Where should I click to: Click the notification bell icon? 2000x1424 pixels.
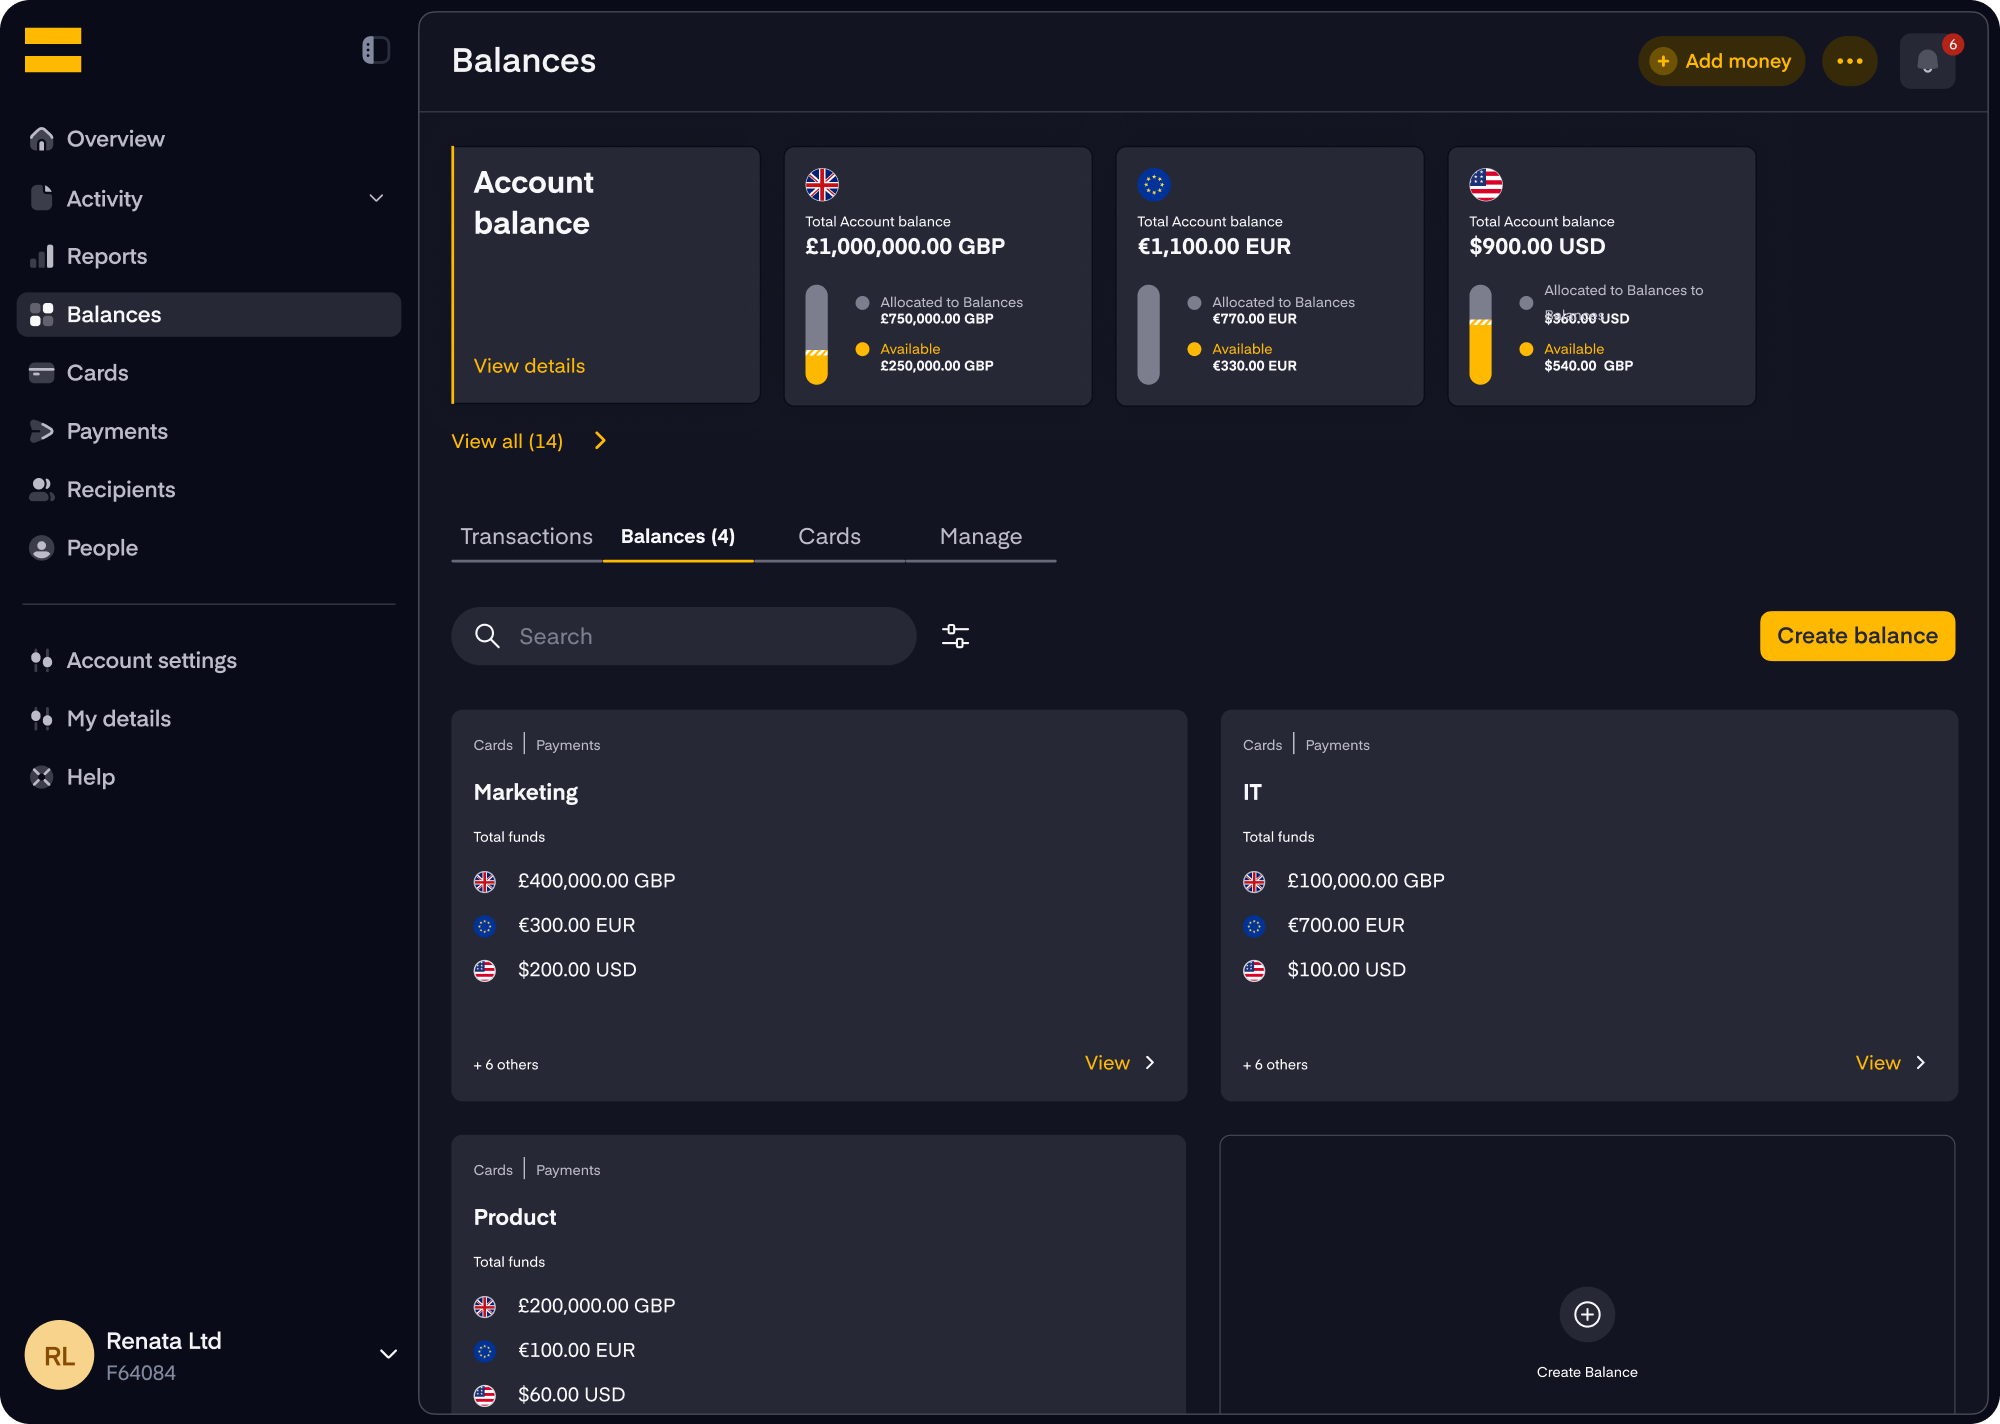[x=1927, y=62]
